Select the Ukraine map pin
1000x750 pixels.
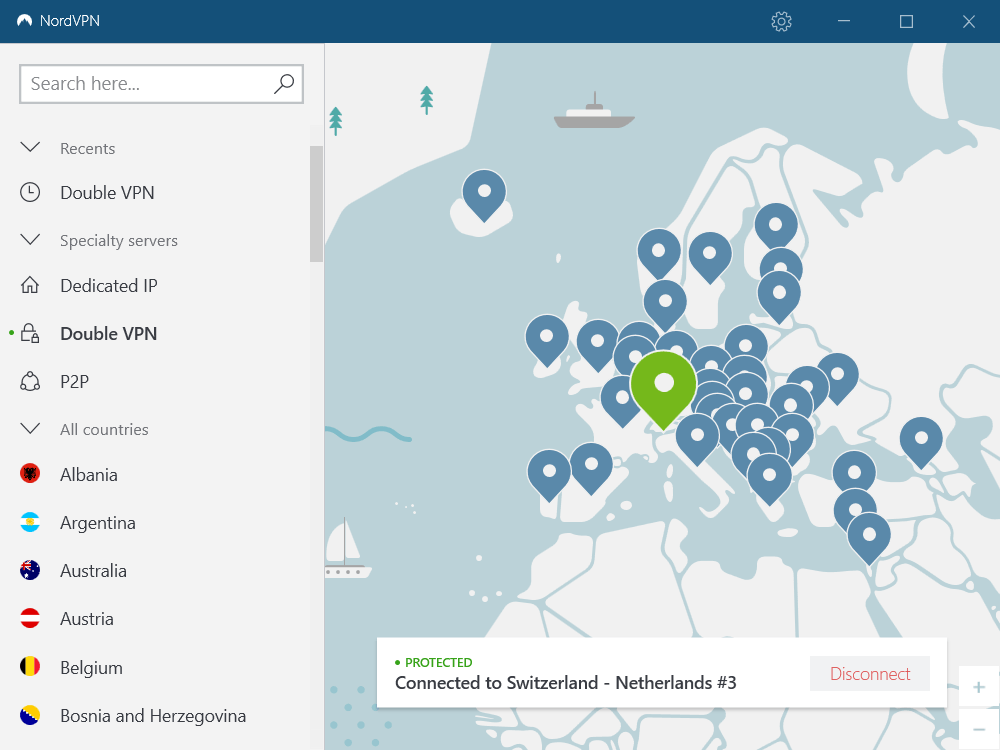pyautogui.click(x=837, y=379)
